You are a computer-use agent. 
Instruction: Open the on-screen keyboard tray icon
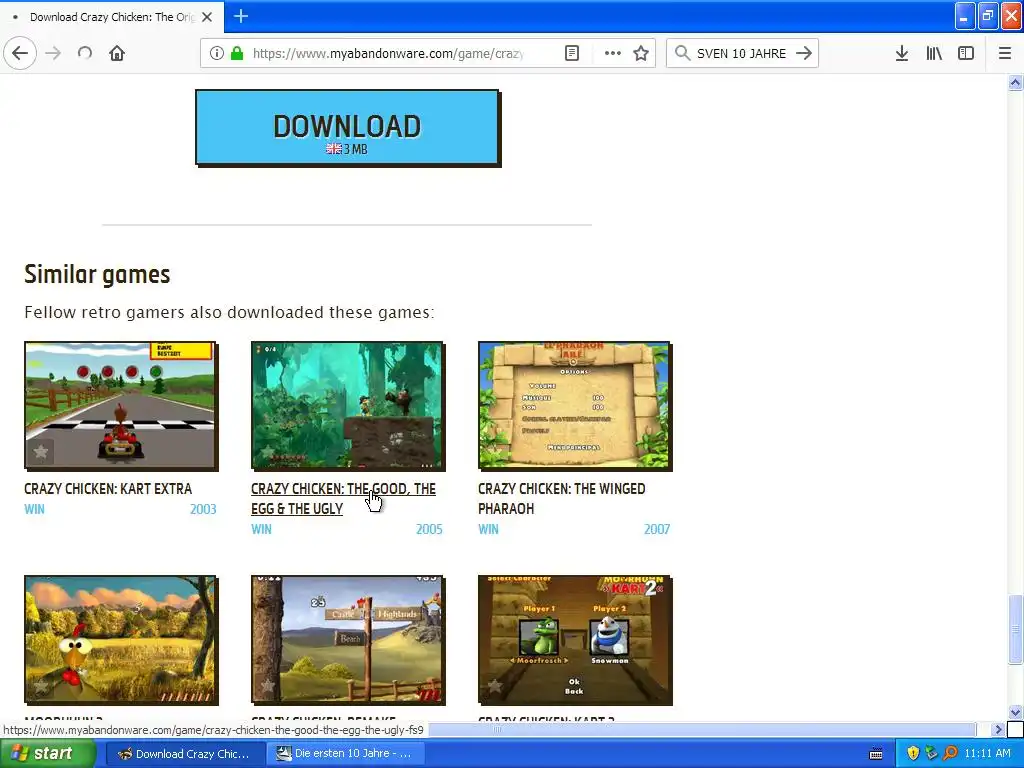pyautogui.click(x=876, y=754)
